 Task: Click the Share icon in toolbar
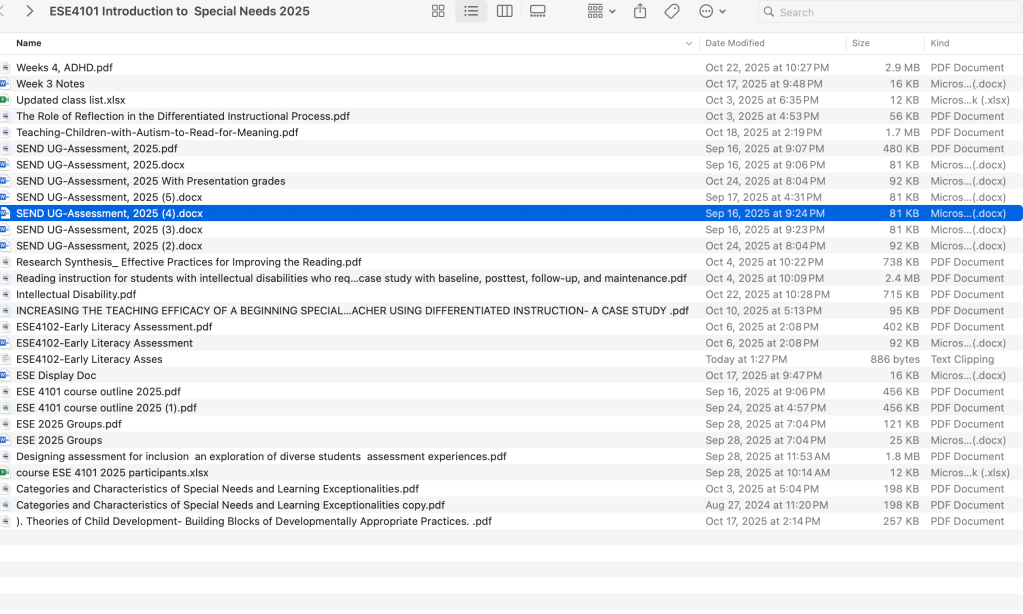640,11
